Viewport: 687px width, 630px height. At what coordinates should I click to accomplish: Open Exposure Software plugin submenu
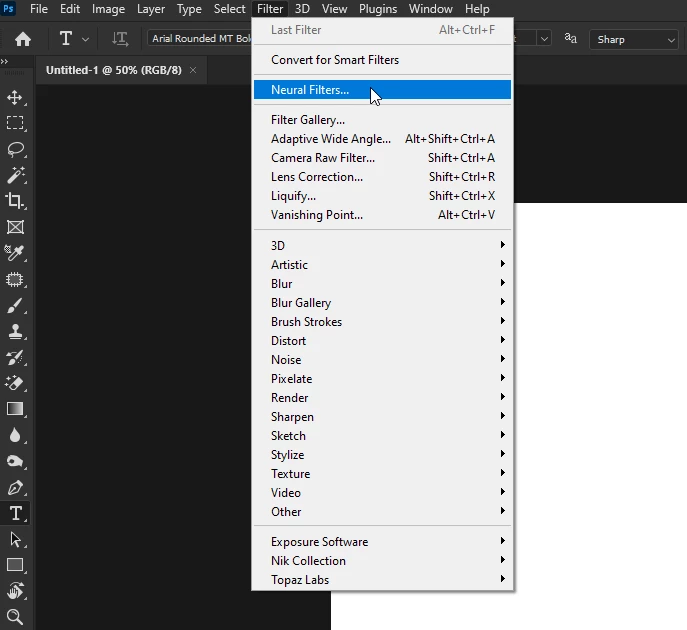point(382,542)
